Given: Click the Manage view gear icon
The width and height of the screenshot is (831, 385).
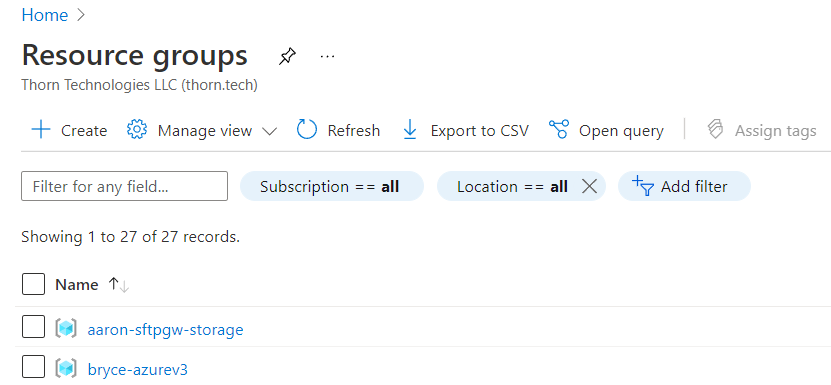Looking at the screenshot, I should (137, 130).
